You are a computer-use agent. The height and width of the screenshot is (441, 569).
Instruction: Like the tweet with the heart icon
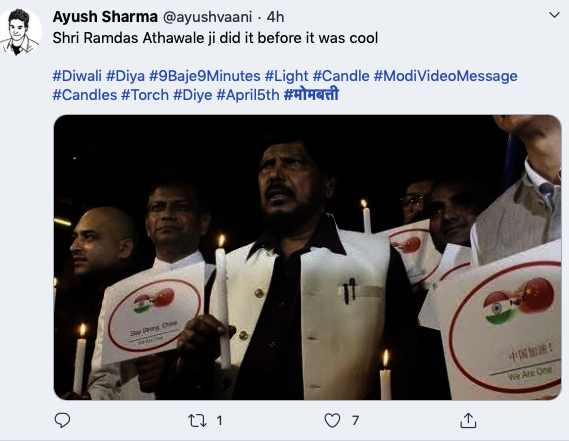332,421
